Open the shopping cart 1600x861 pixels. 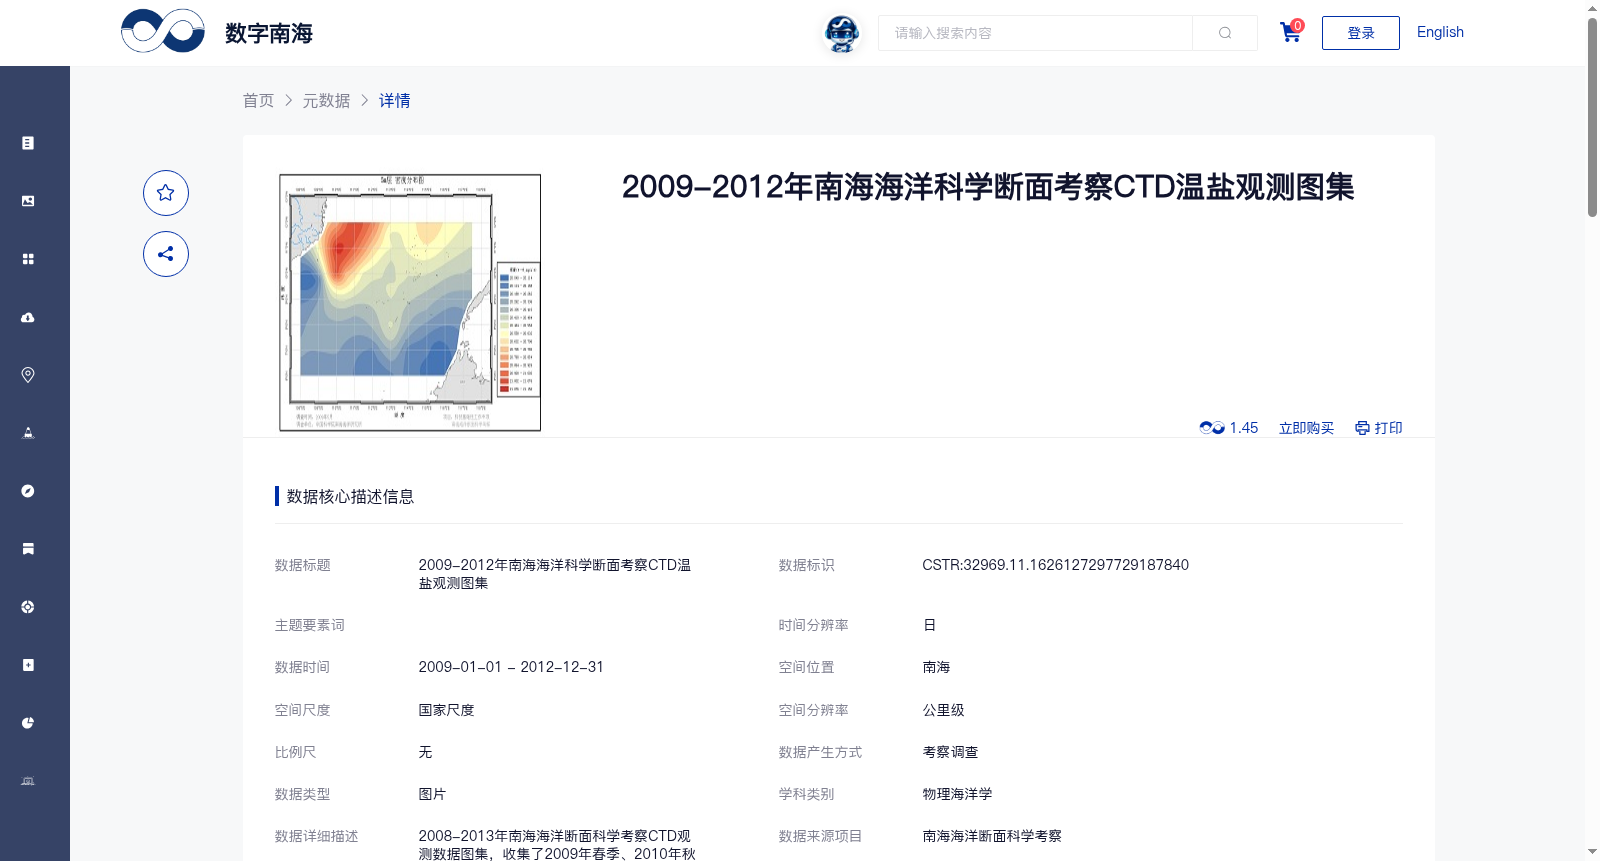click(1291, 32)
